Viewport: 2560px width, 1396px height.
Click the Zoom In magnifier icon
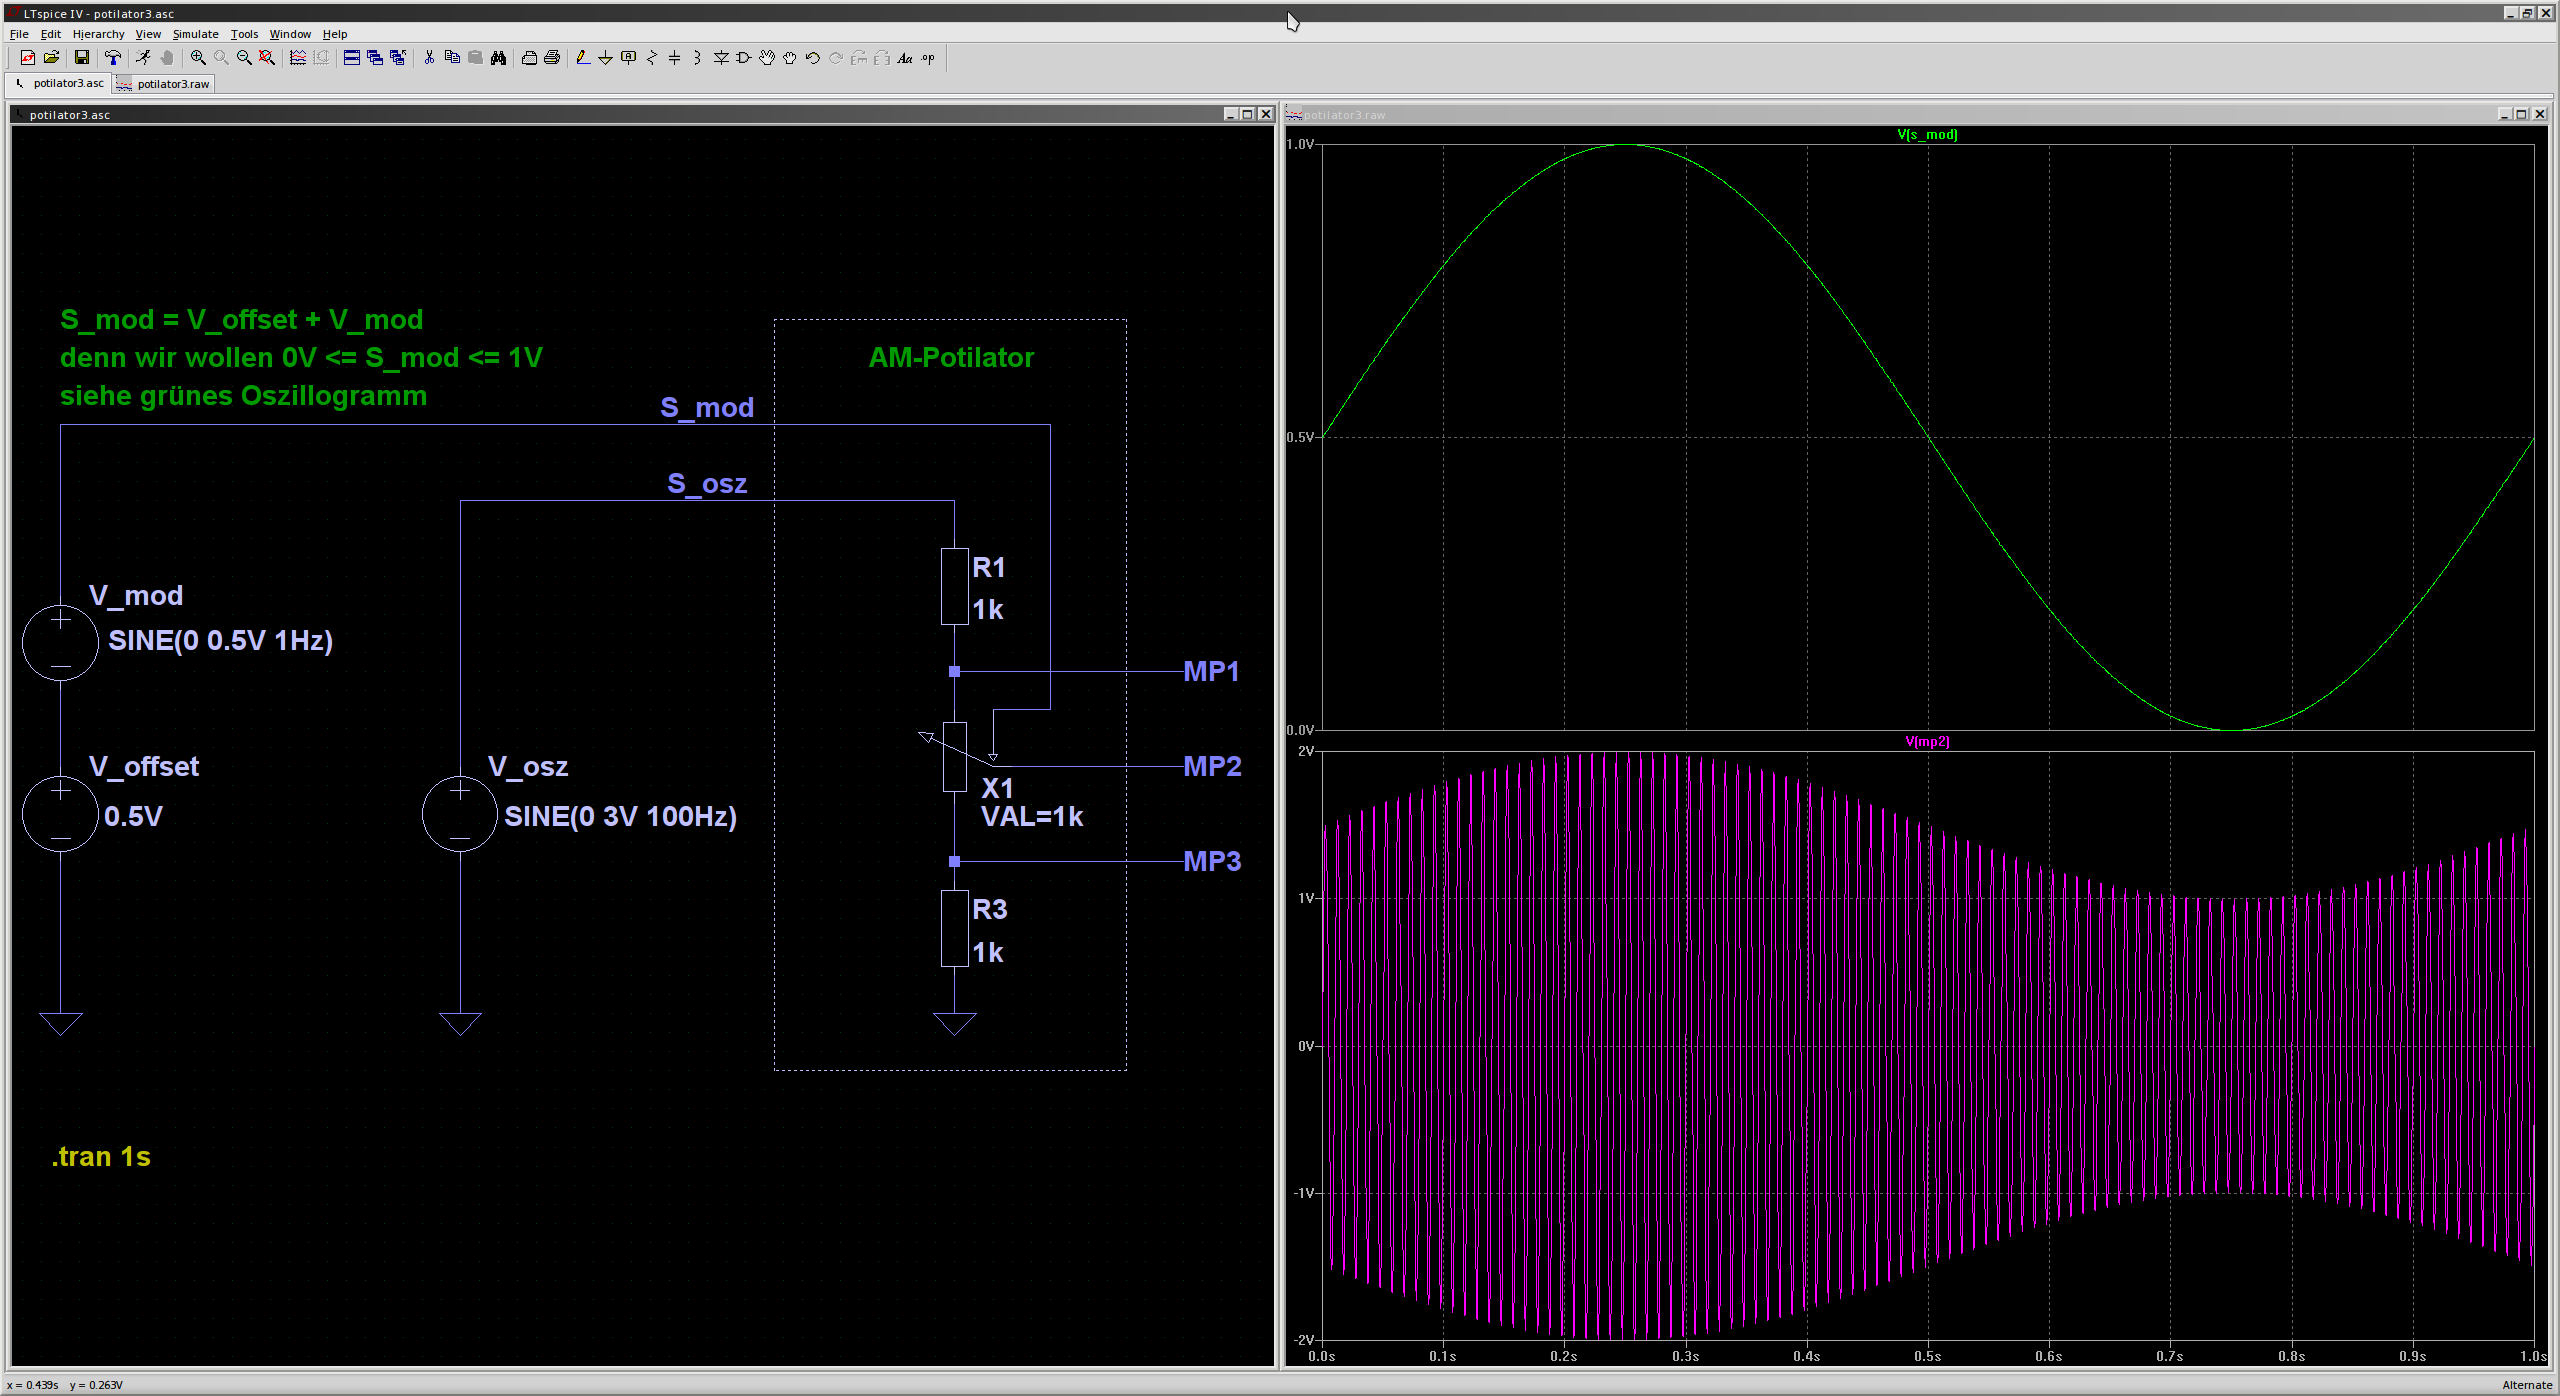tap(198, 58)
